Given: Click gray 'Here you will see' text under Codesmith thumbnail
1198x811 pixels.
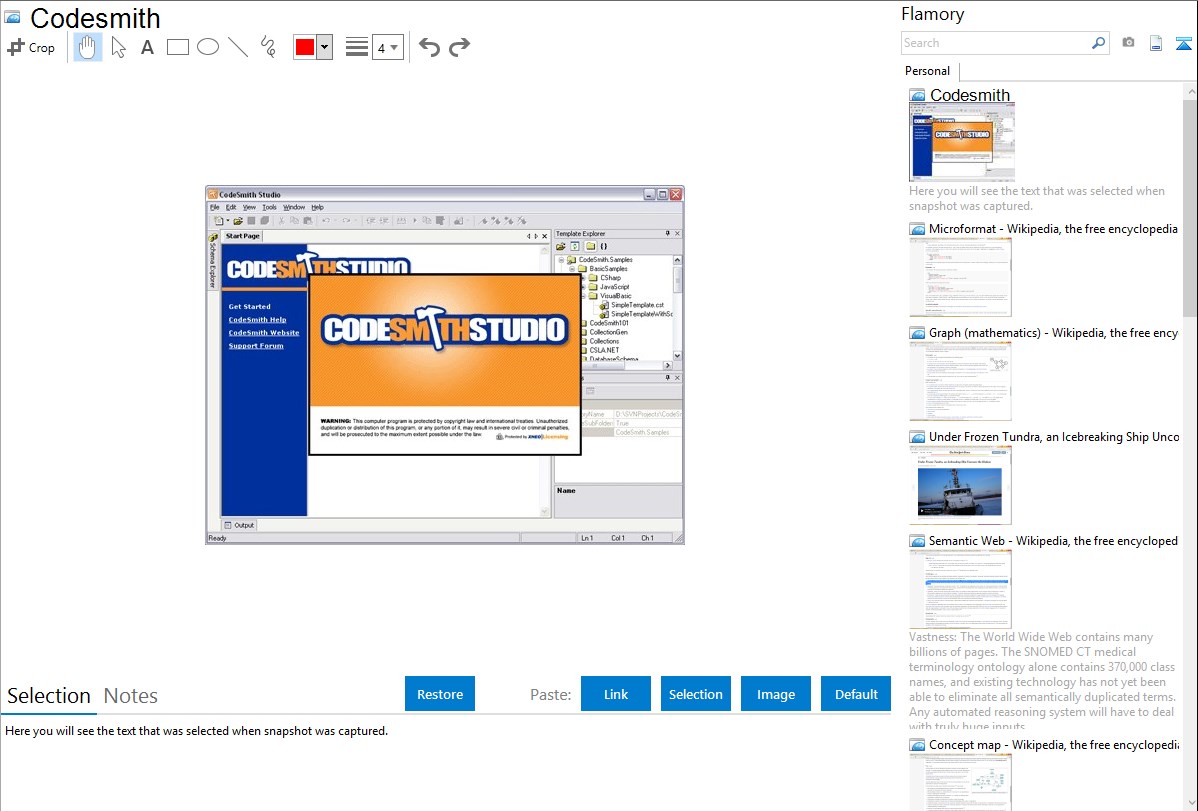Looking at the screenshot, I should pyautogui.click(x=1037, y=199).
